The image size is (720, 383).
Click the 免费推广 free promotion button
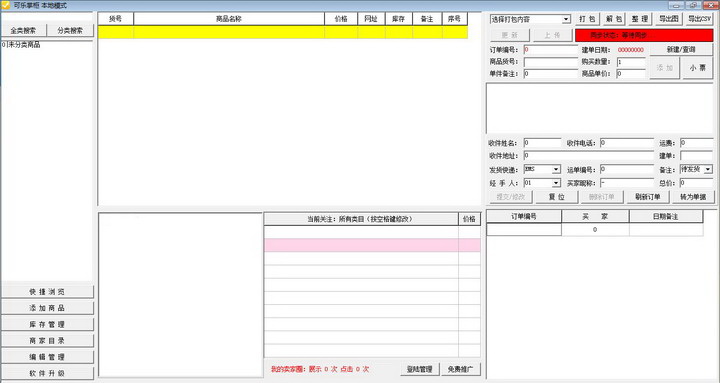coord(461,369)
